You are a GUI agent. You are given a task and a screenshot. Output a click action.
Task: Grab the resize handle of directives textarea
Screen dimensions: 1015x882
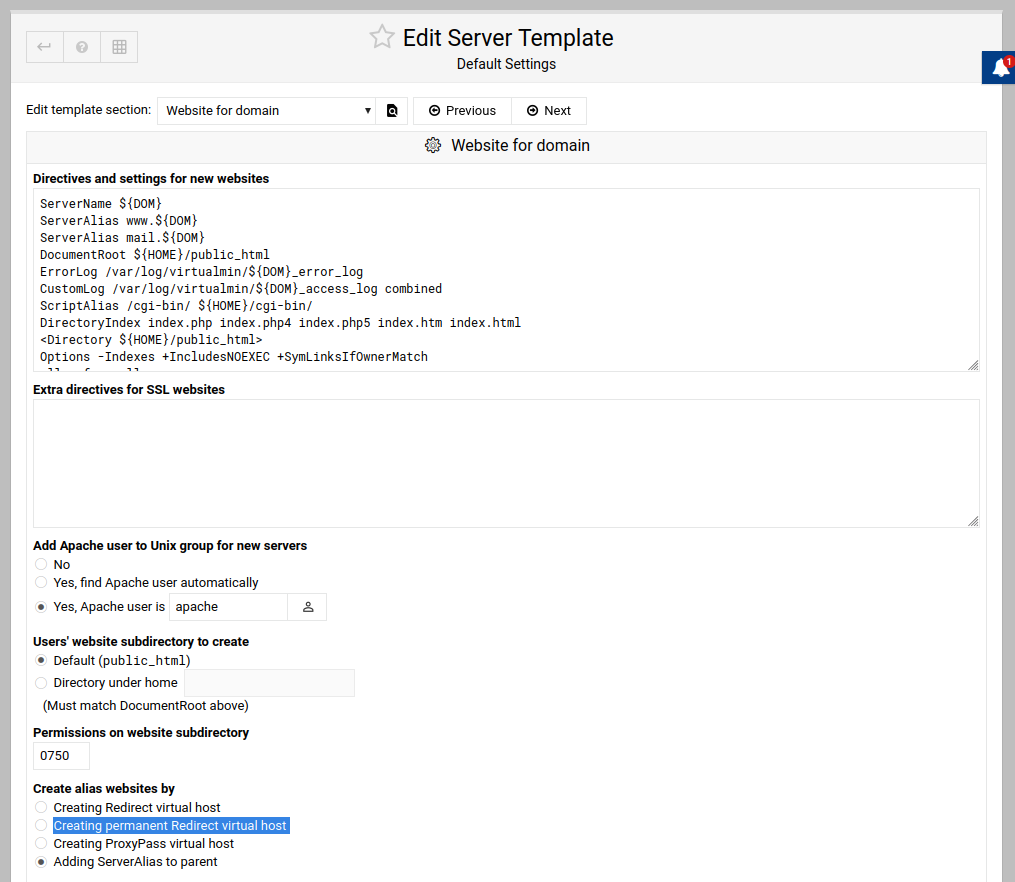click(x=973, y=365)
